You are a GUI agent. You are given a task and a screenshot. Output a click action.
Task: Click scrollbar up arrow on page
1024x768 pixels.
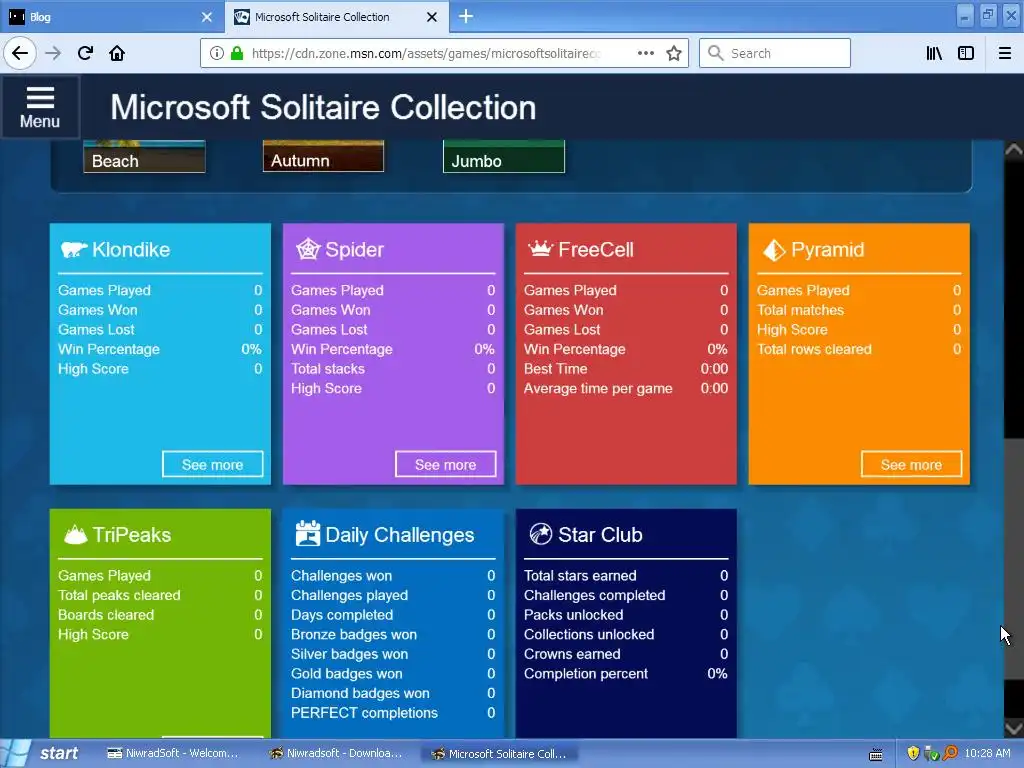click(x=1014, y=150)
